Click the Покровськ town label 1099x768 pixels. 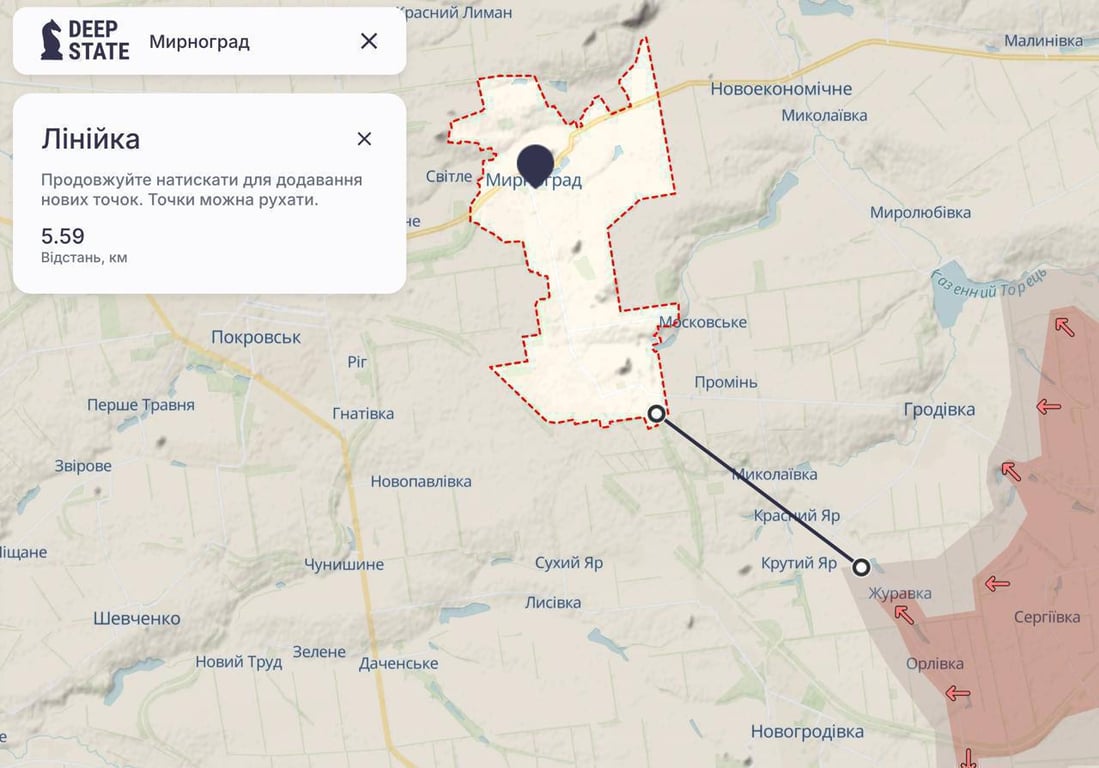(x=256, y=337)
